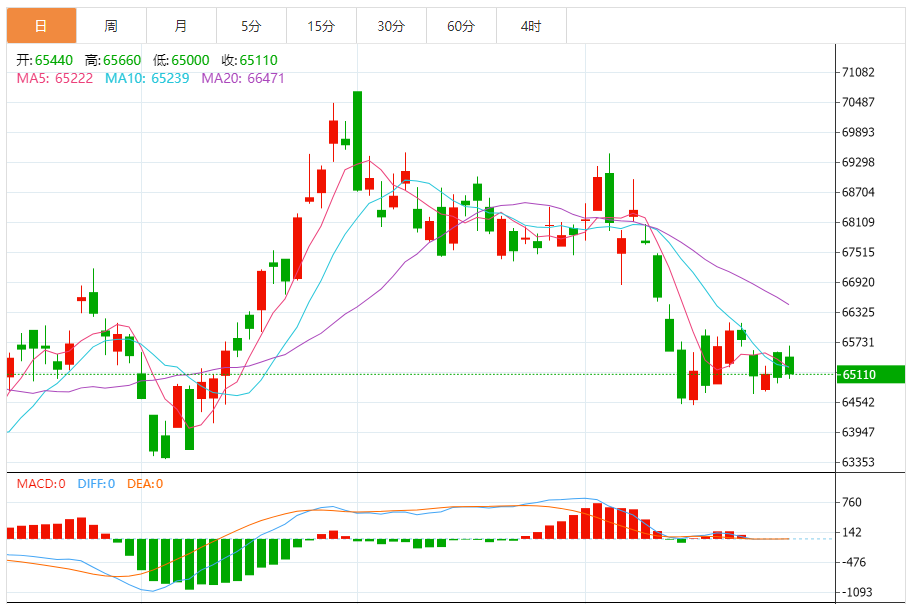
Task: Click the 69893 price axis label
Action: tap(858, 132)
